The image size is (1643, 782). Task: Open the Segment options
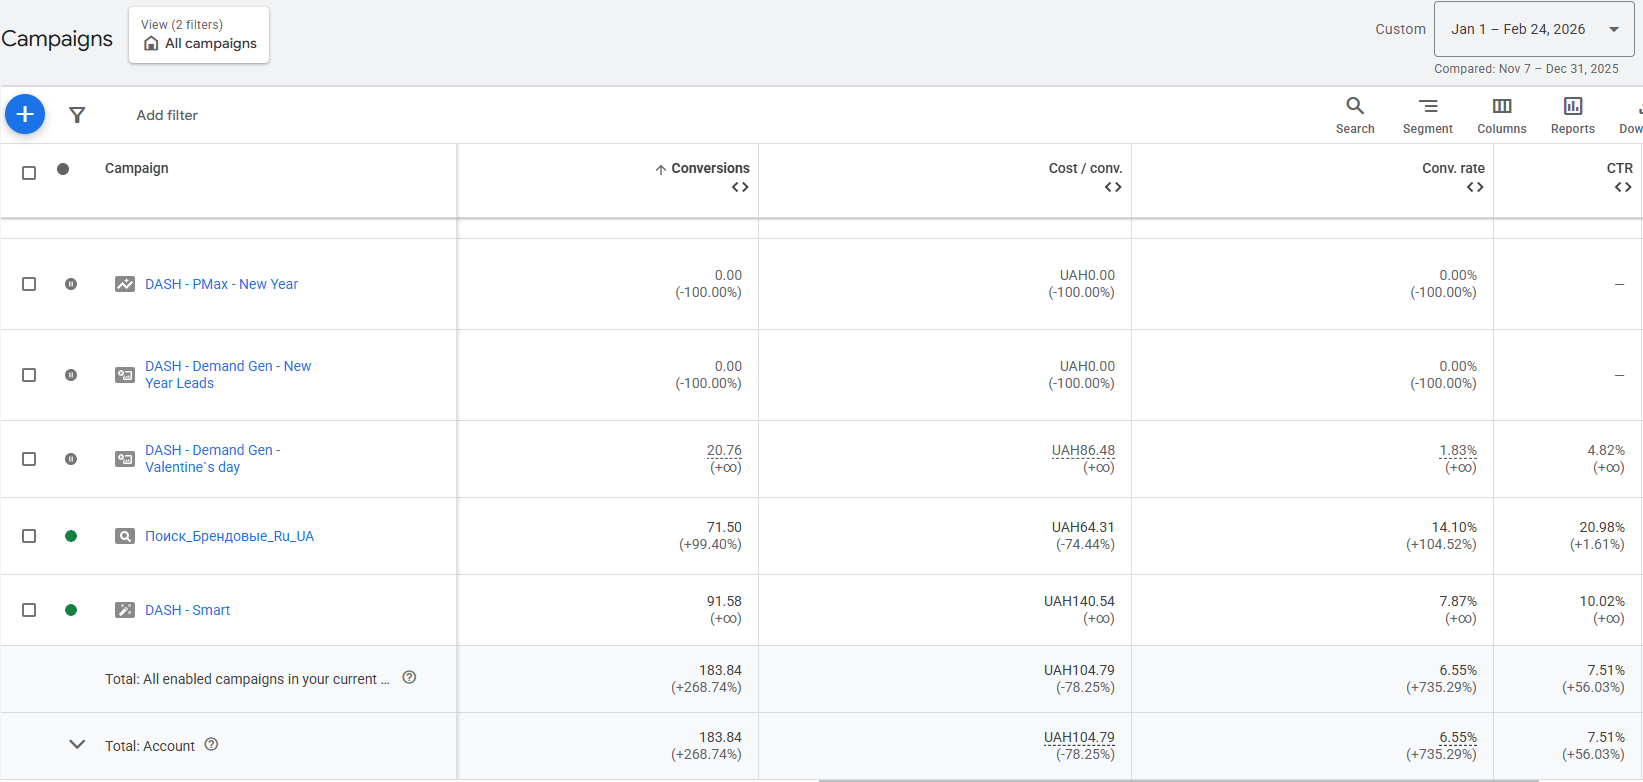tap(1427, 115)
